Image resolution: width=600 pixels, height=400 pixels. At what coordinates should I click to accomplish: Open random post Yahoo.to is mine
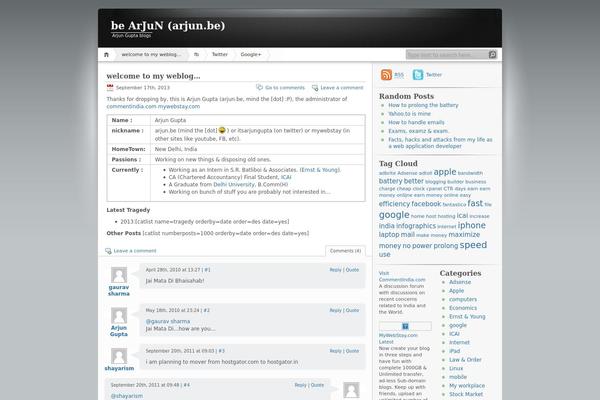pos(409,114)
